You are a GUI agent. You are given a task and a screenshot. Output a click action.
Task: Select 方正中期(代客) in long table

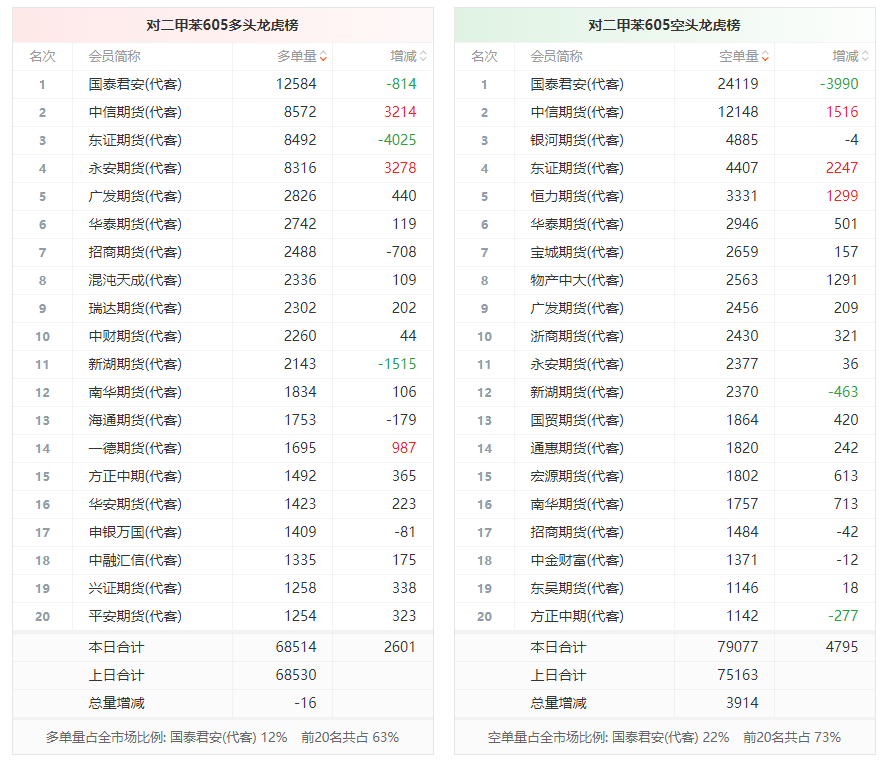click(x=135, y=477)
